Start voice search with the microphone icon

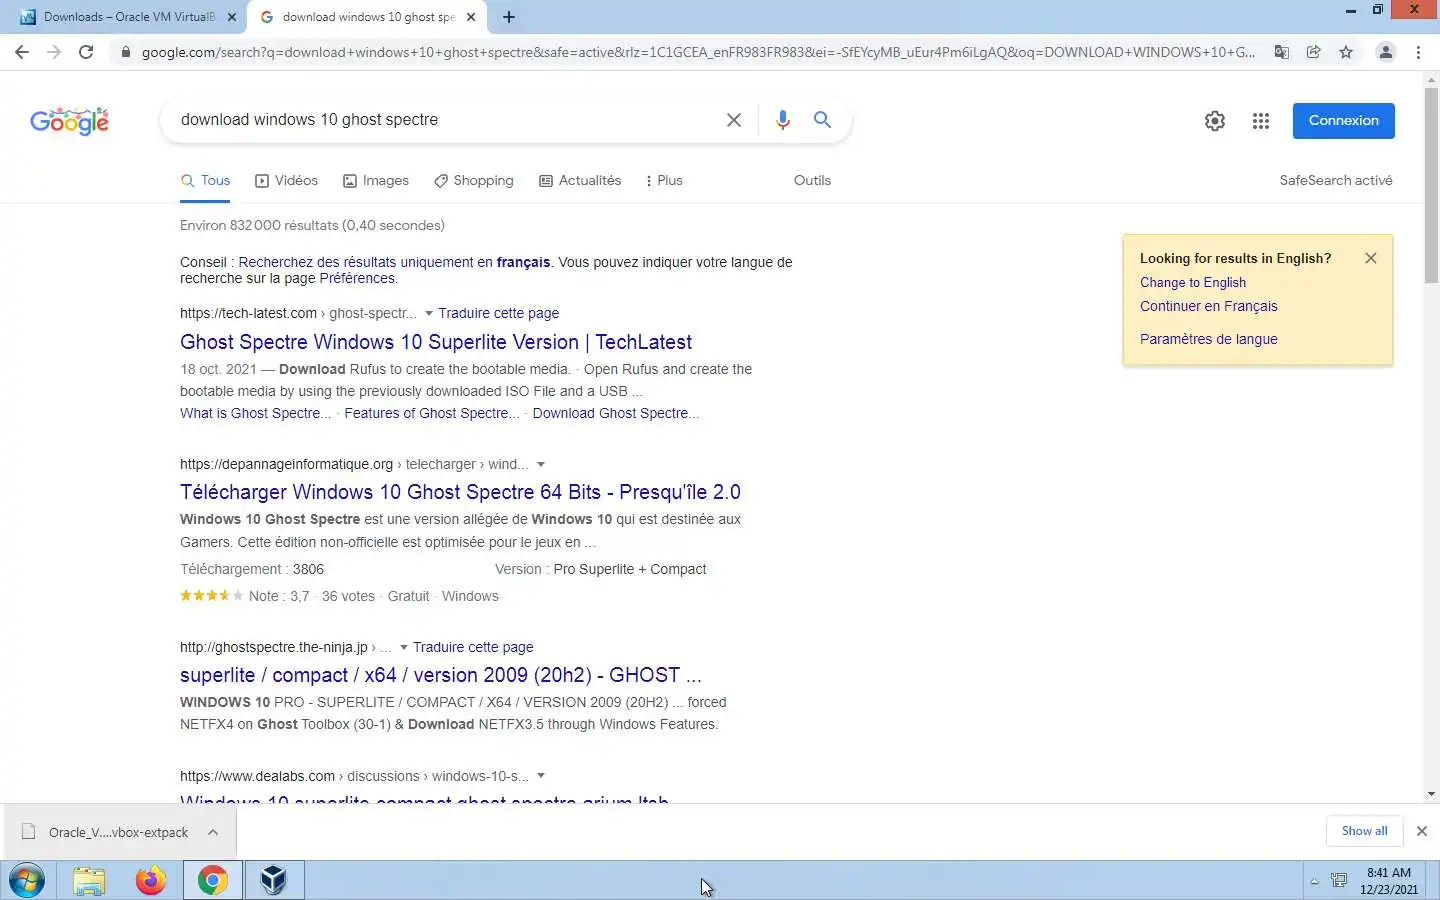click(783, 120)
